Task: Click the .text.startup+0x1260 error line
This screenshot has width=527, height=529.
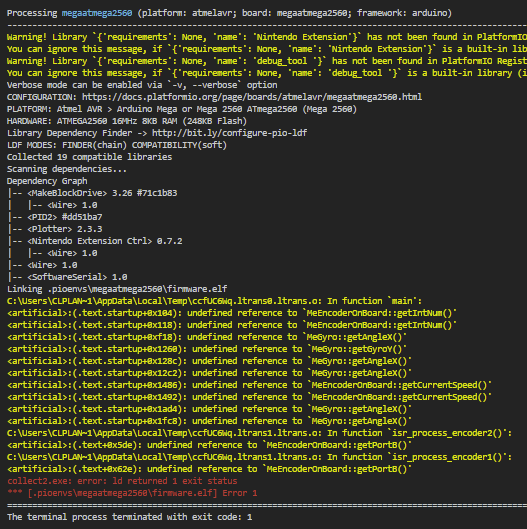Action: pos(207,349)
